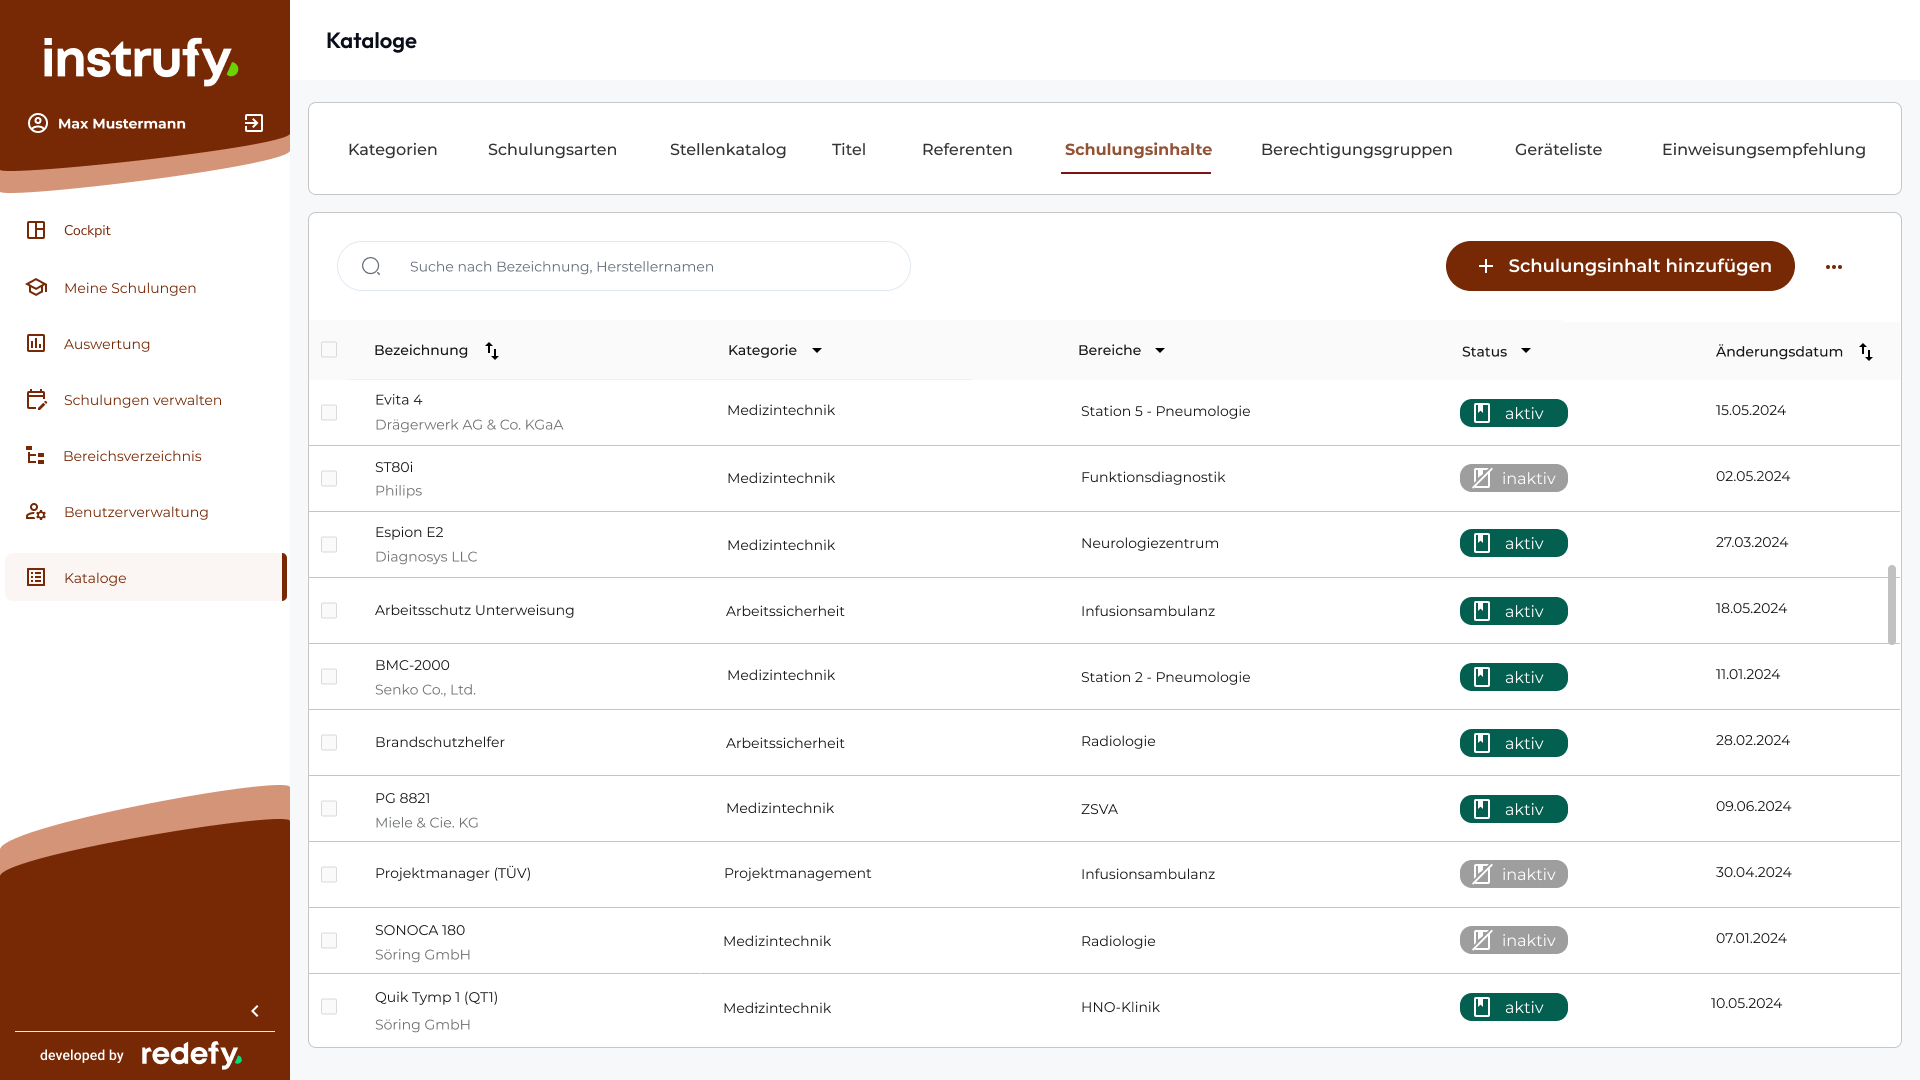Sort by Bezeichnung using the sort arrows
1920x1080 pixels.
click(x=492, y=350)
